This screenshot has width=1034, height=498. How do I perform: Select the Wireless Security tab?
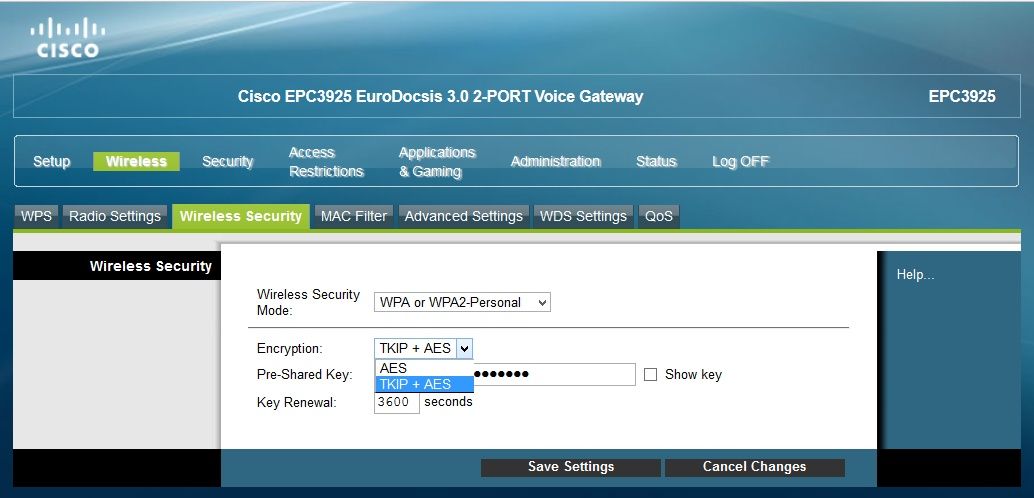[241, 216]
